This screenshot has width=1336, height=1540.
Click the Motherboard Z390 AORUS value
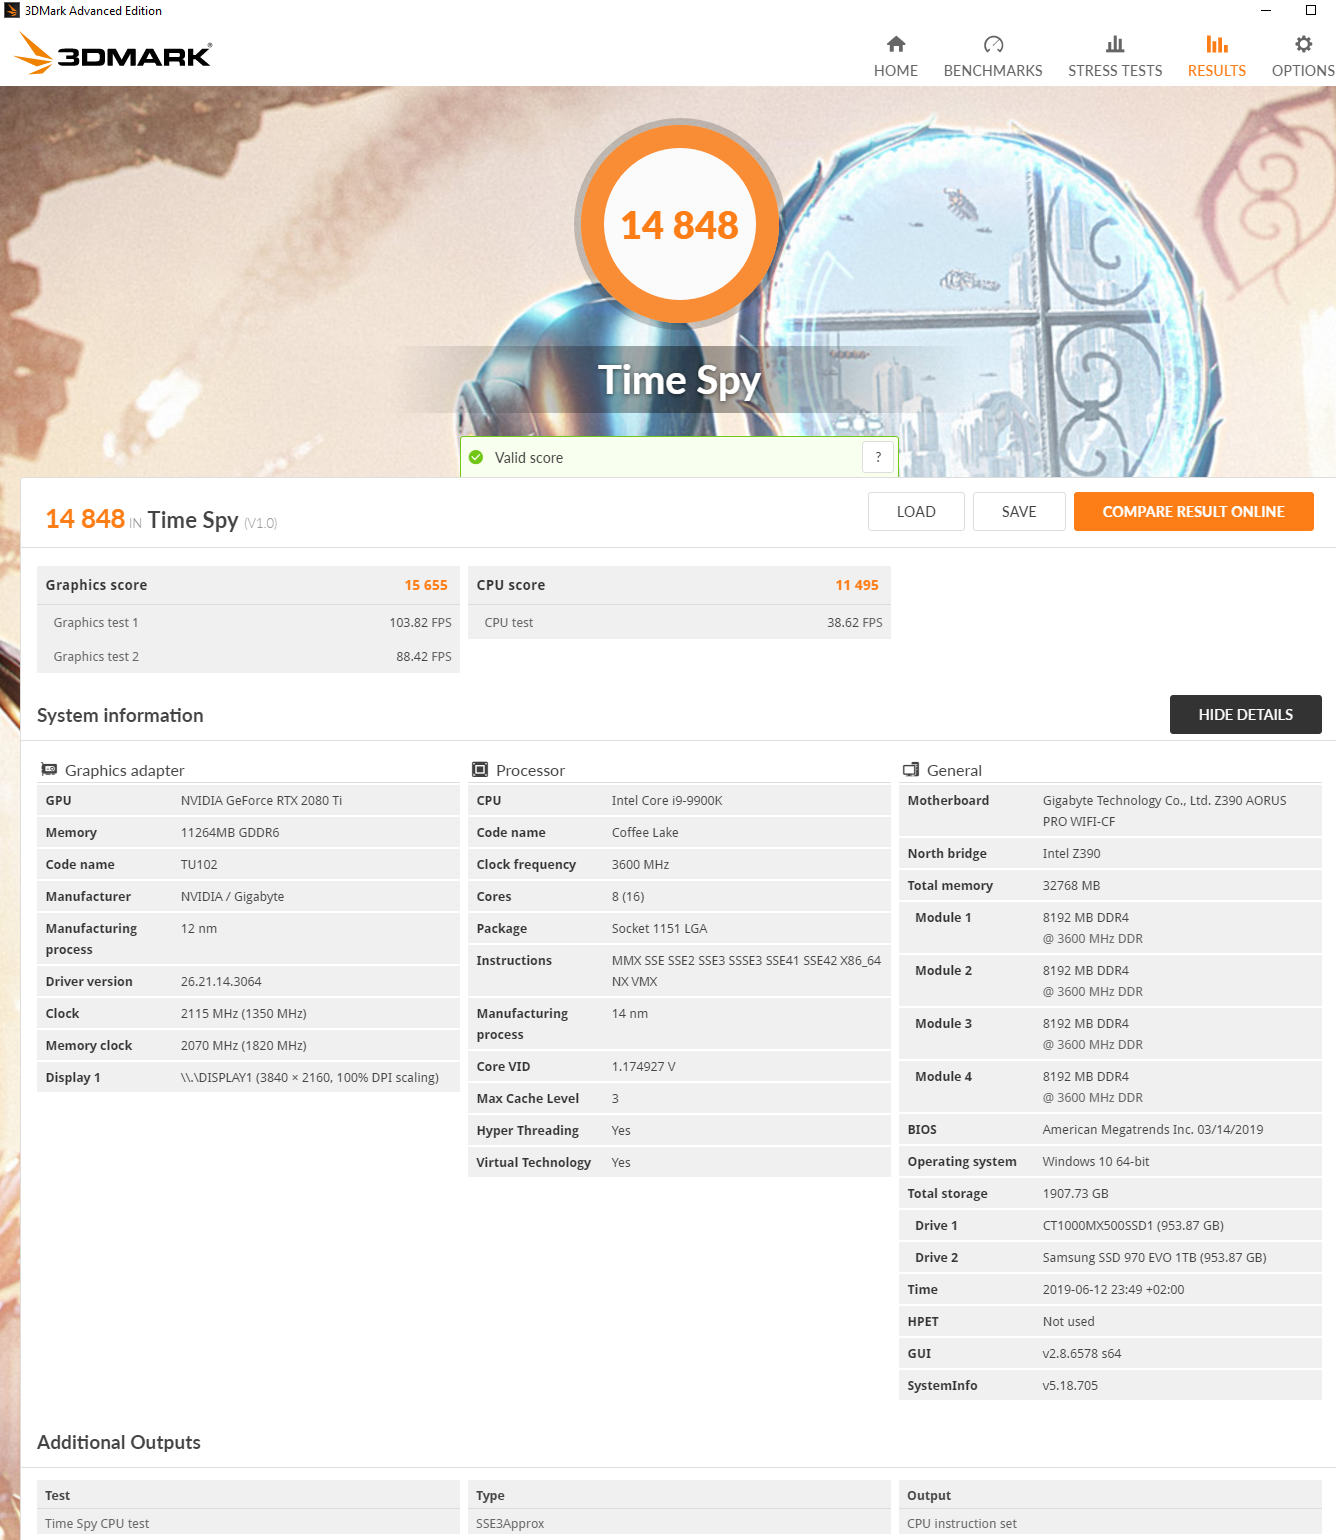pyautogui.click(x=1164, y=810)
